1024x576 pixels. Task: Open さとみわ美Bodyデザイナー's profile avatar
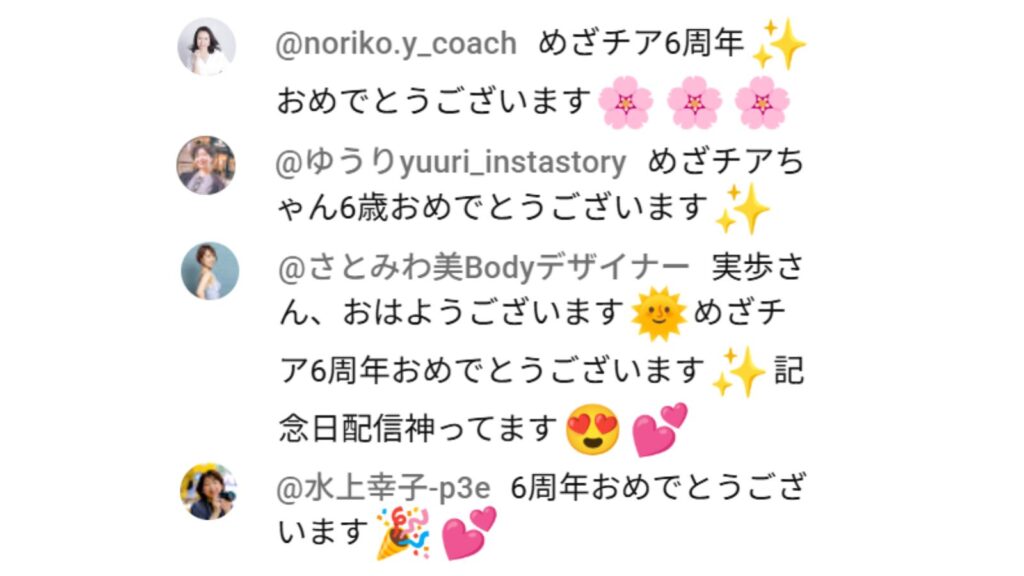pos(210,271)
